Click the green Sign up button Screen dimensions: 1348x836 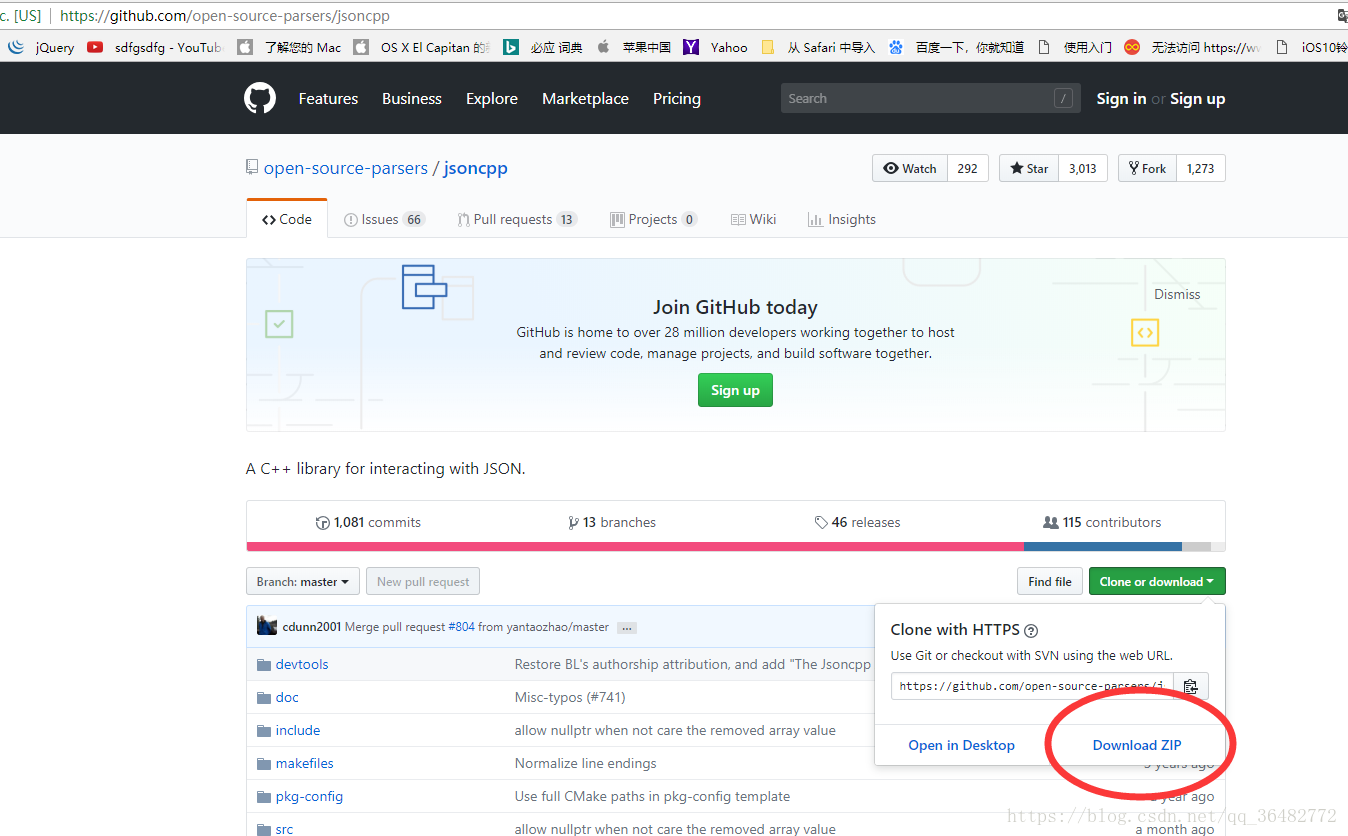(x=735, y=390)
